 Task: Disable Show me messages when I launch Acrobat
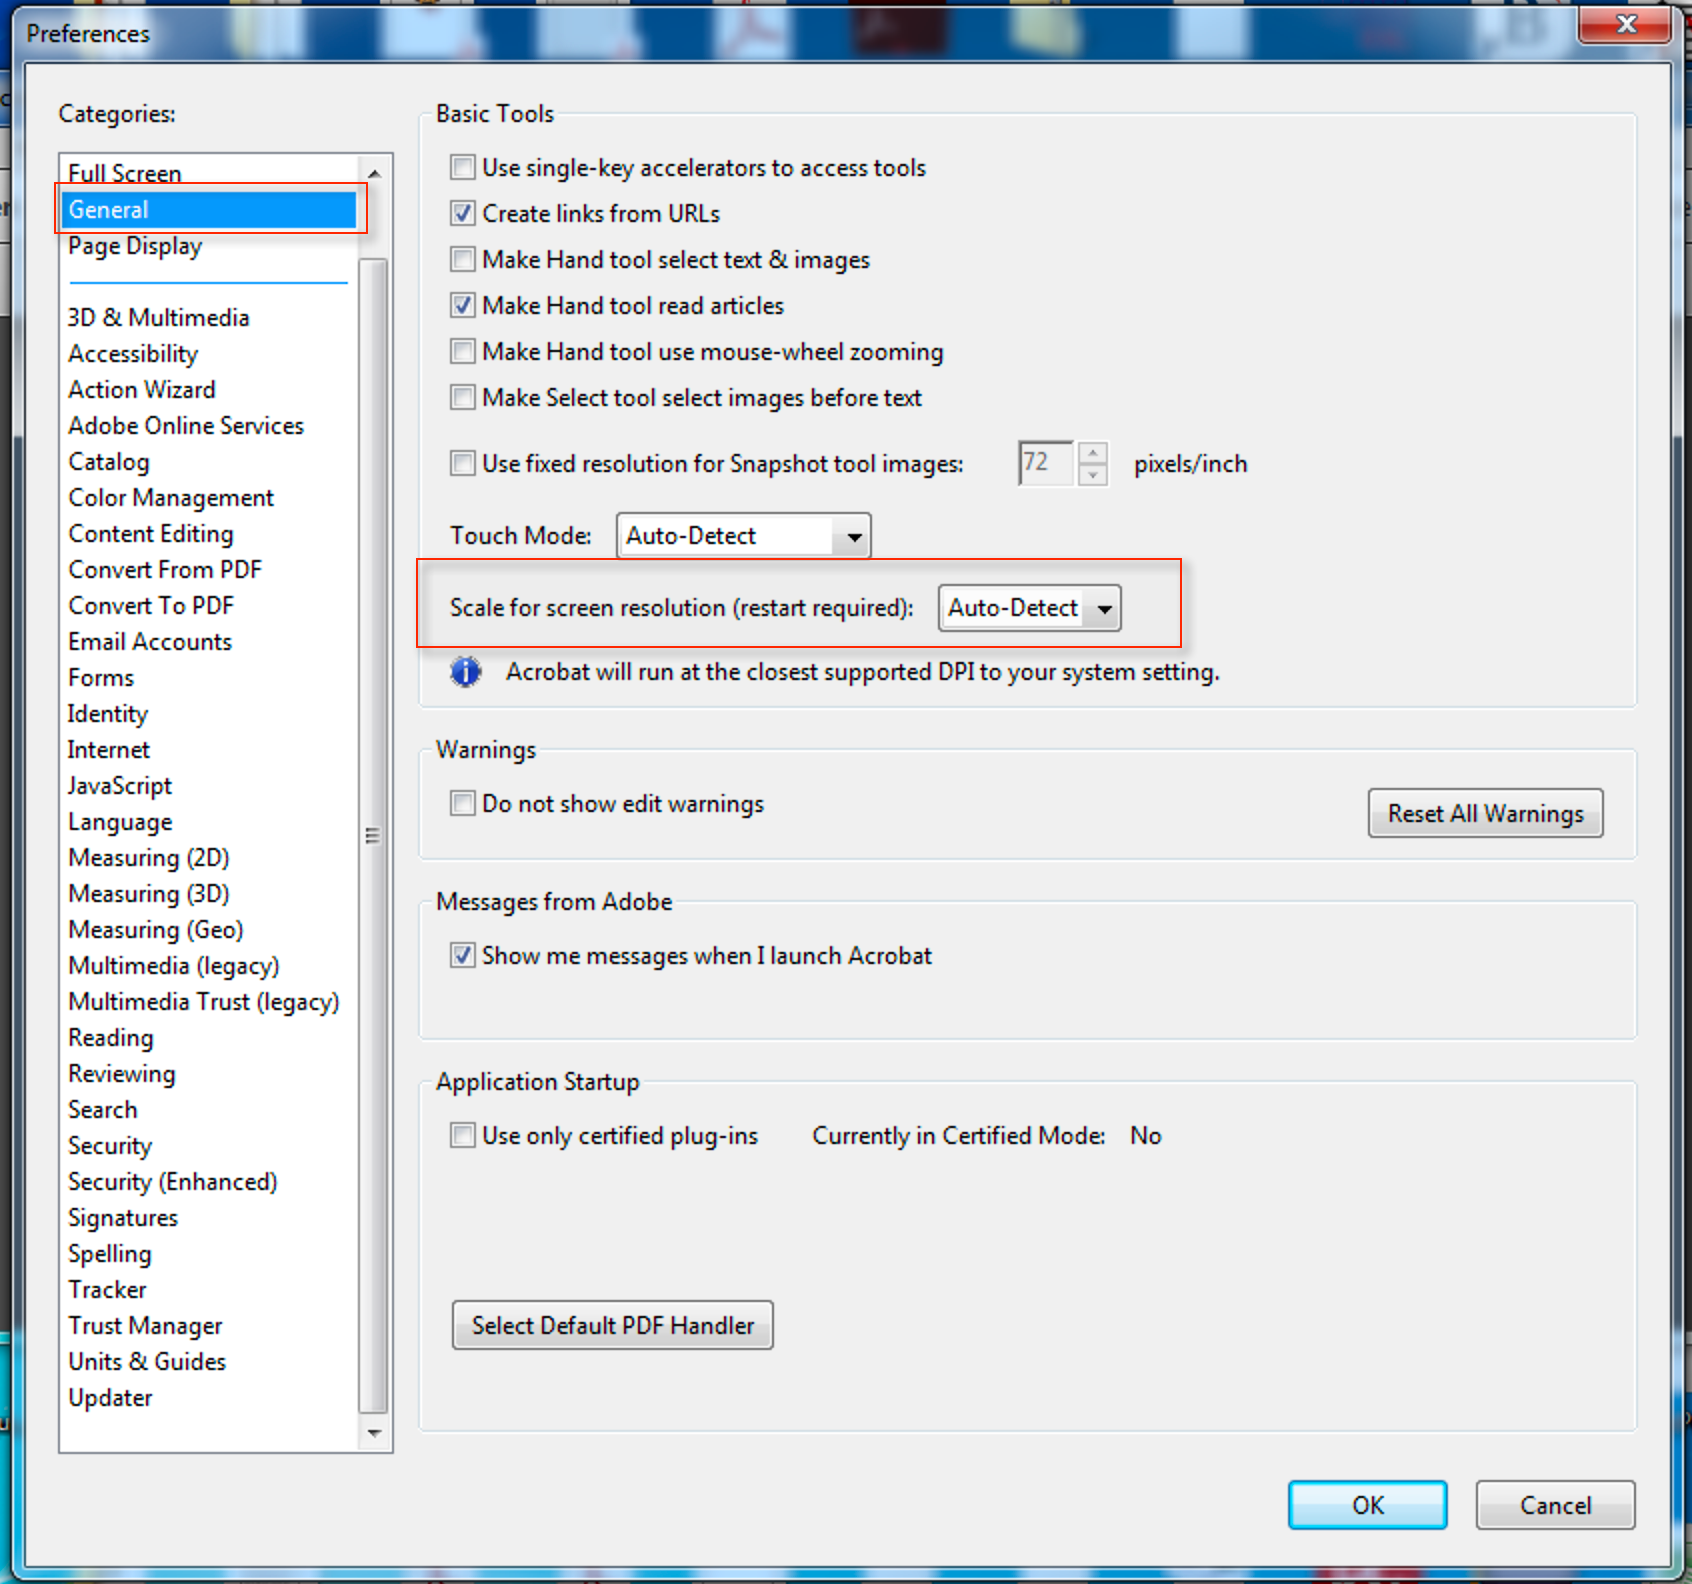(x=461, y=955)
